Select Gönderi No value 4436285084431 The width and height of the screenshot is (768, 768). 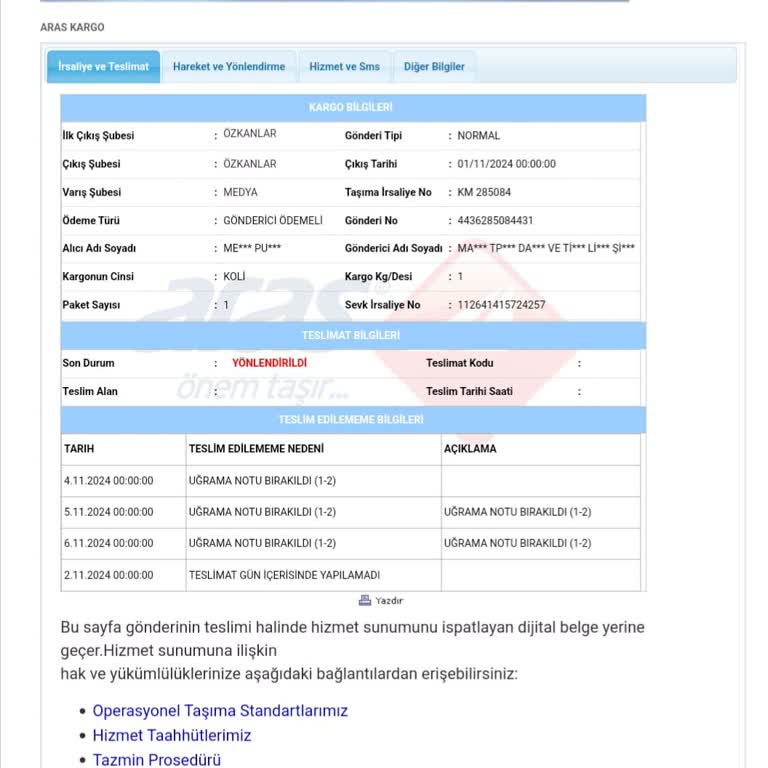(x=495, y=220)
